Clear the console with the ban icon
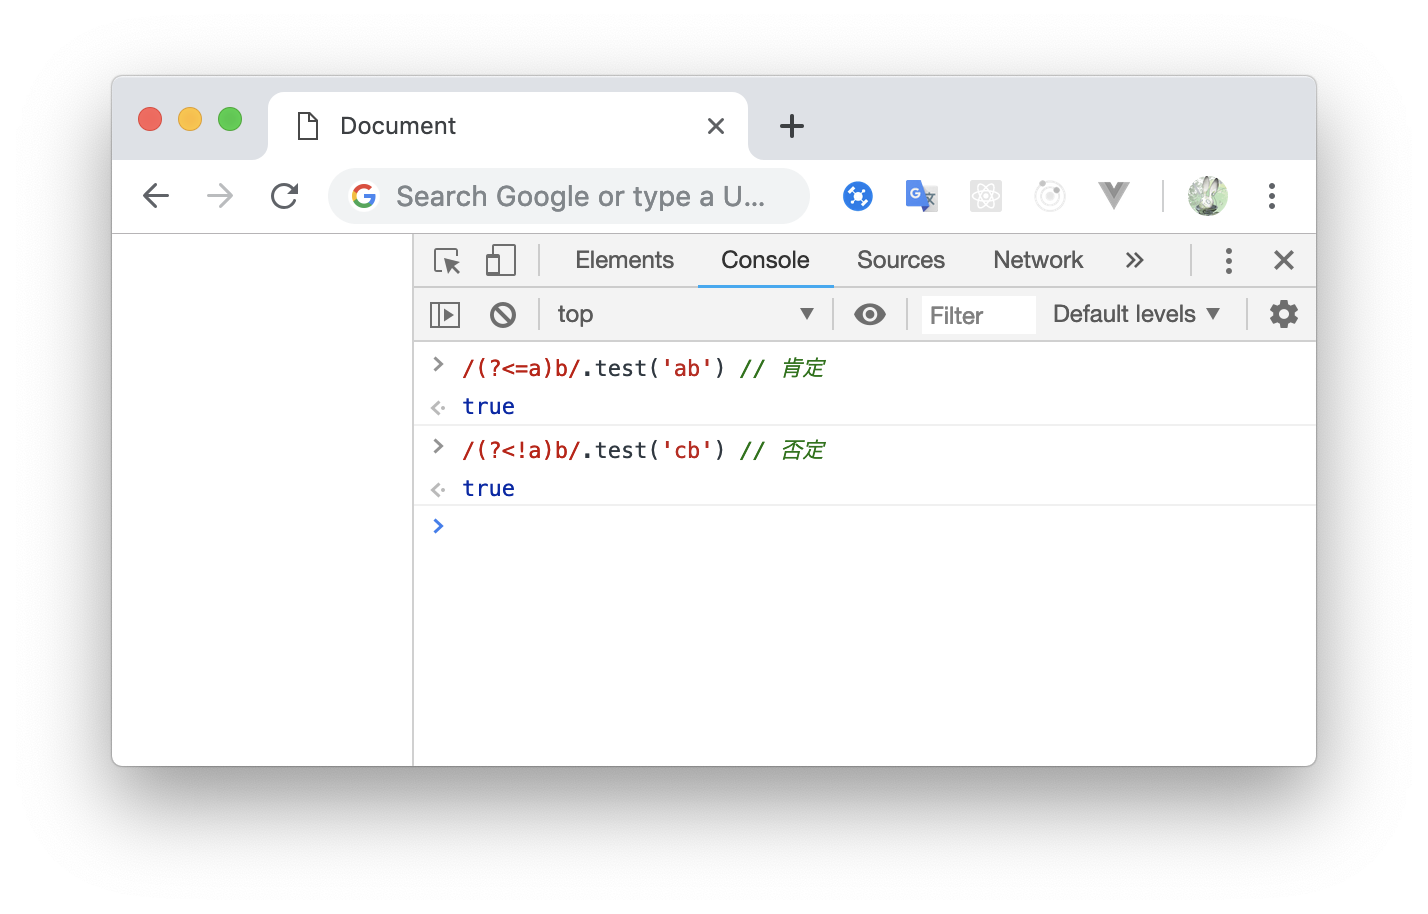The height and width of the screenshot is (914, 1428). (x=503, y=315)
